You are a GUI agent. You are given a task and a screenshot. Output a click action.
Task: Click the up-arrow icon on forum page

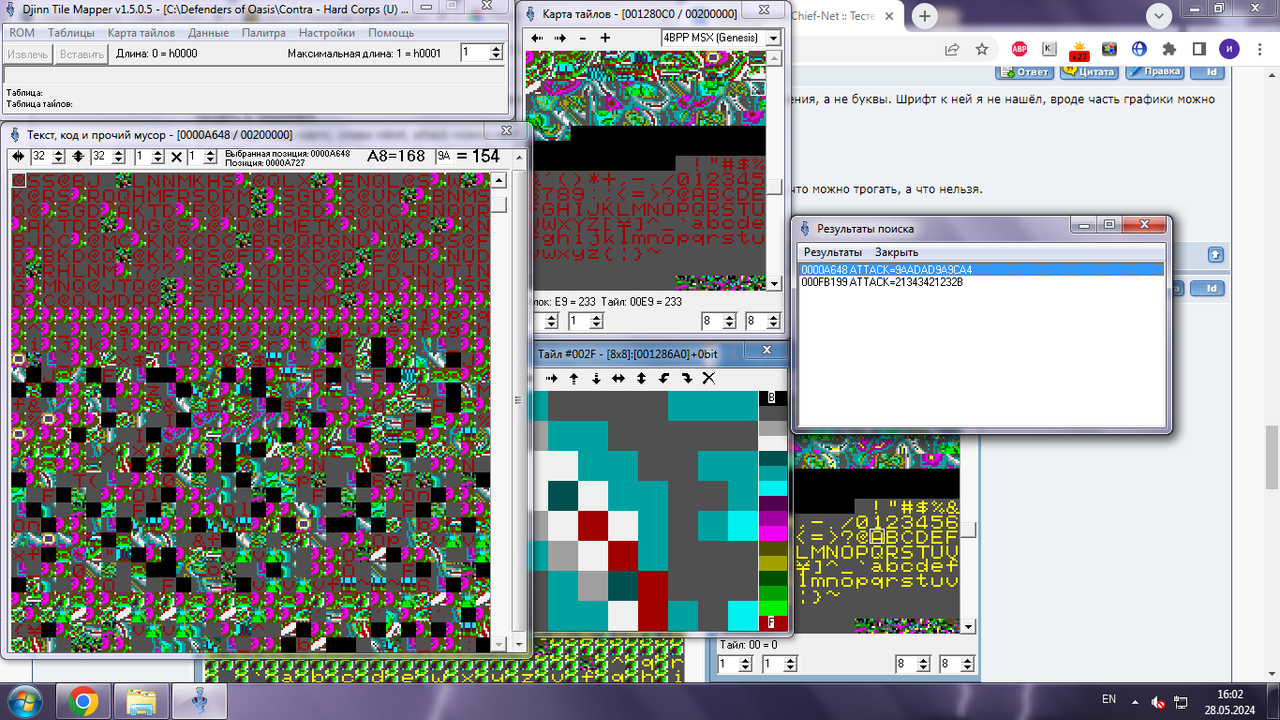[x=1216, y=255]
